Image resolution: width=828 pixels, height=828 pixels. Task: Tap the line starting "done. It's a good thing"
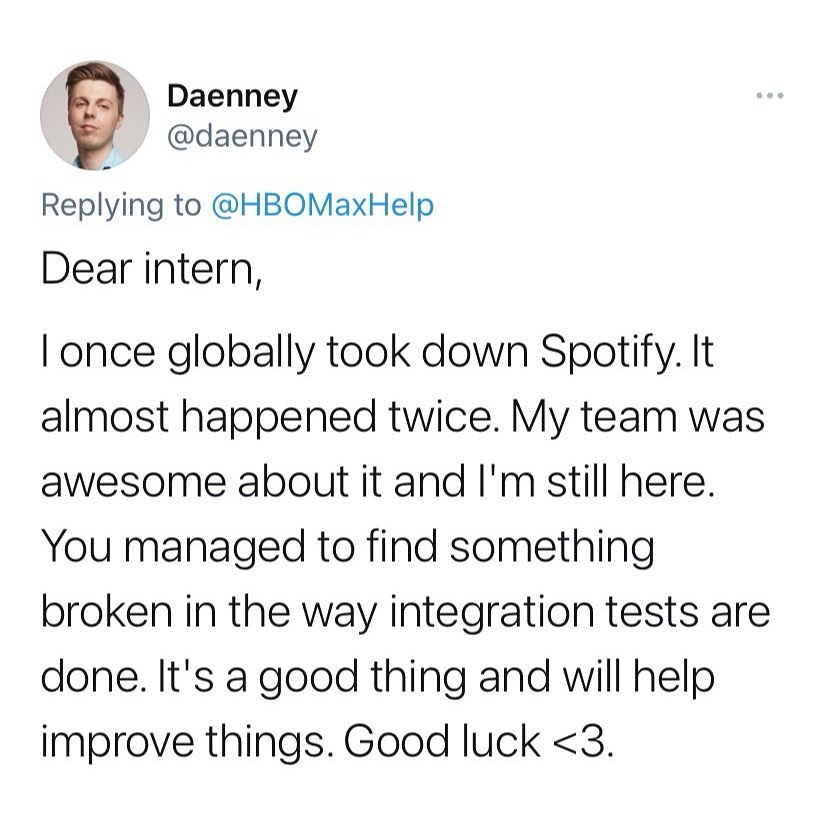(378, 678)
